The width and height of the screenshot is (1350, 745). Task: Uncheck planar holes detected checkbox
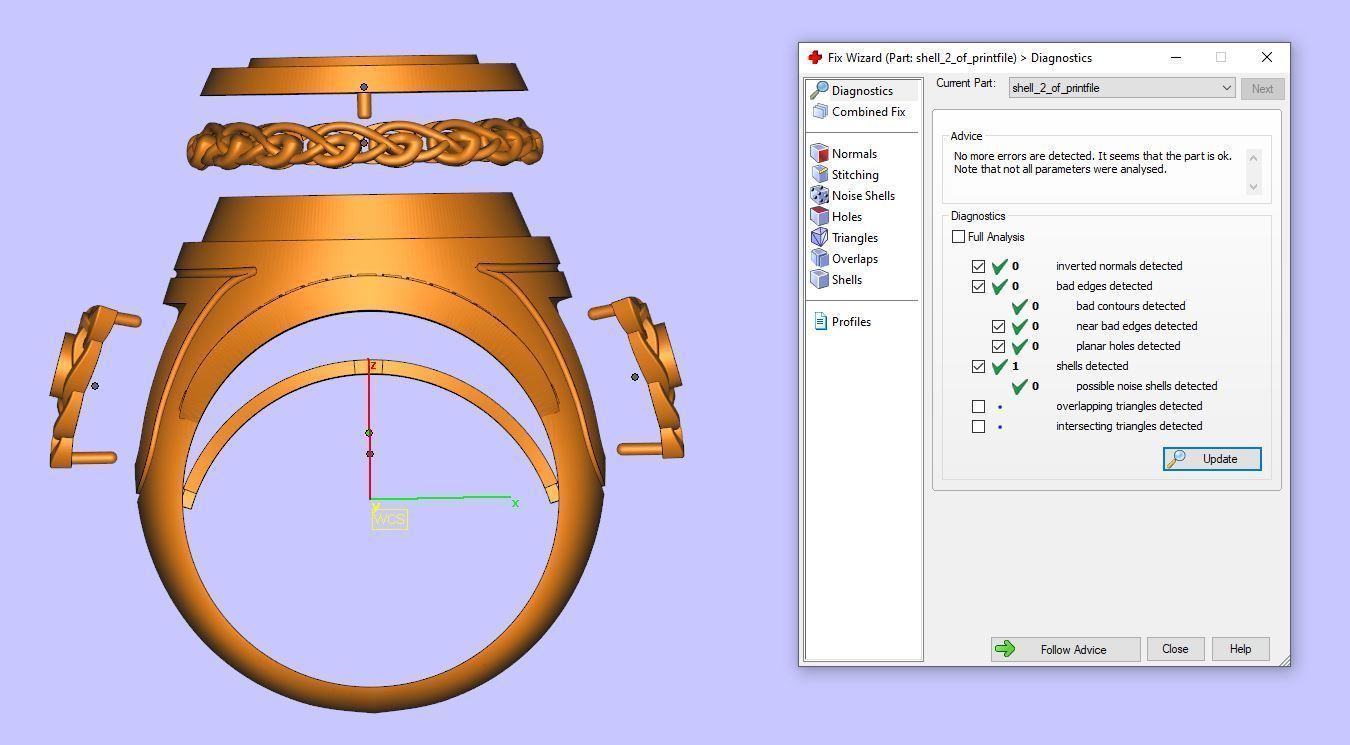click(x=998, y=346)
